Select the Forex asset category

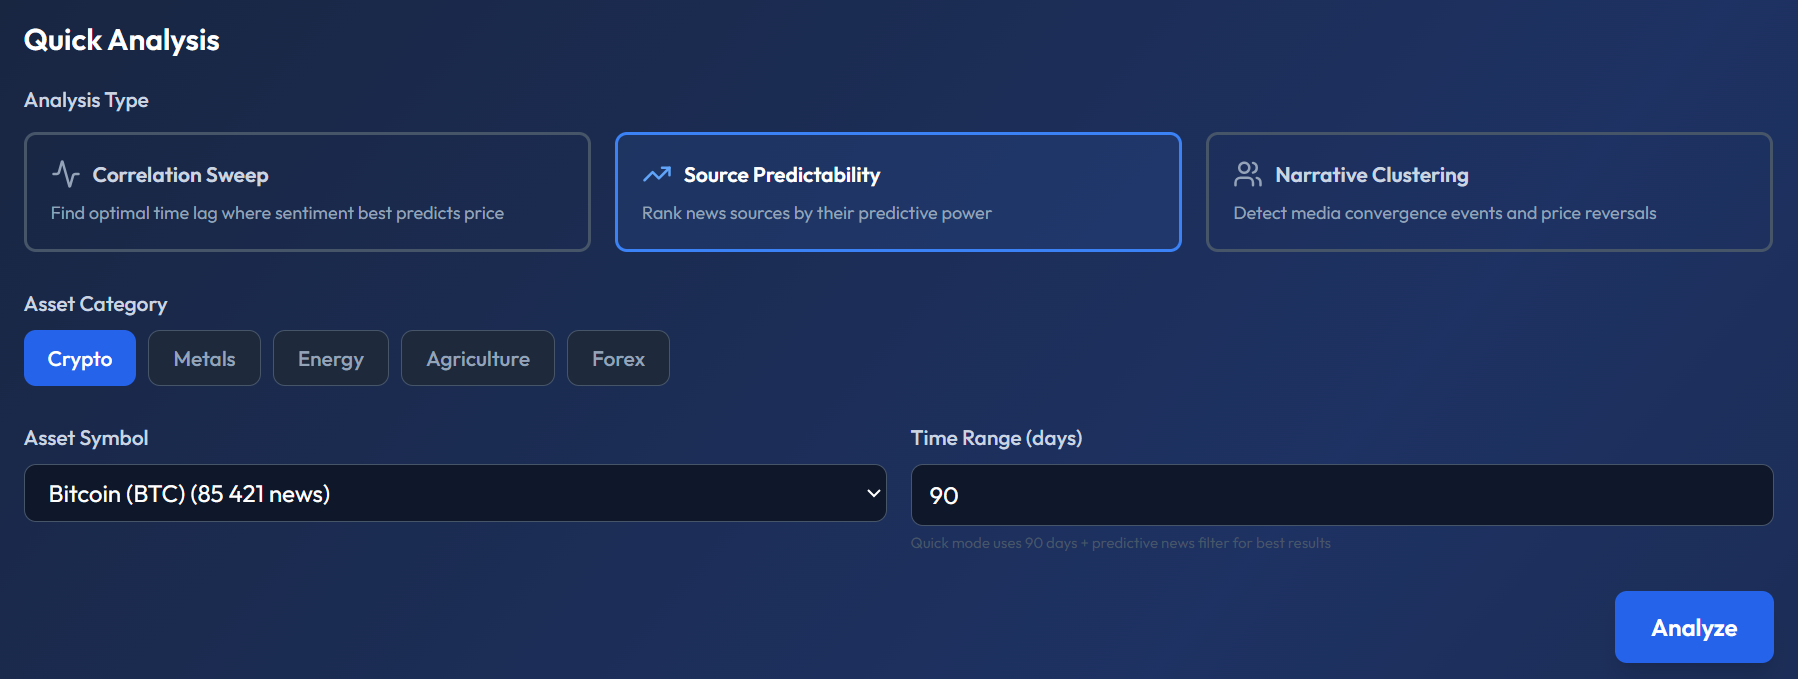coord(617,358)
